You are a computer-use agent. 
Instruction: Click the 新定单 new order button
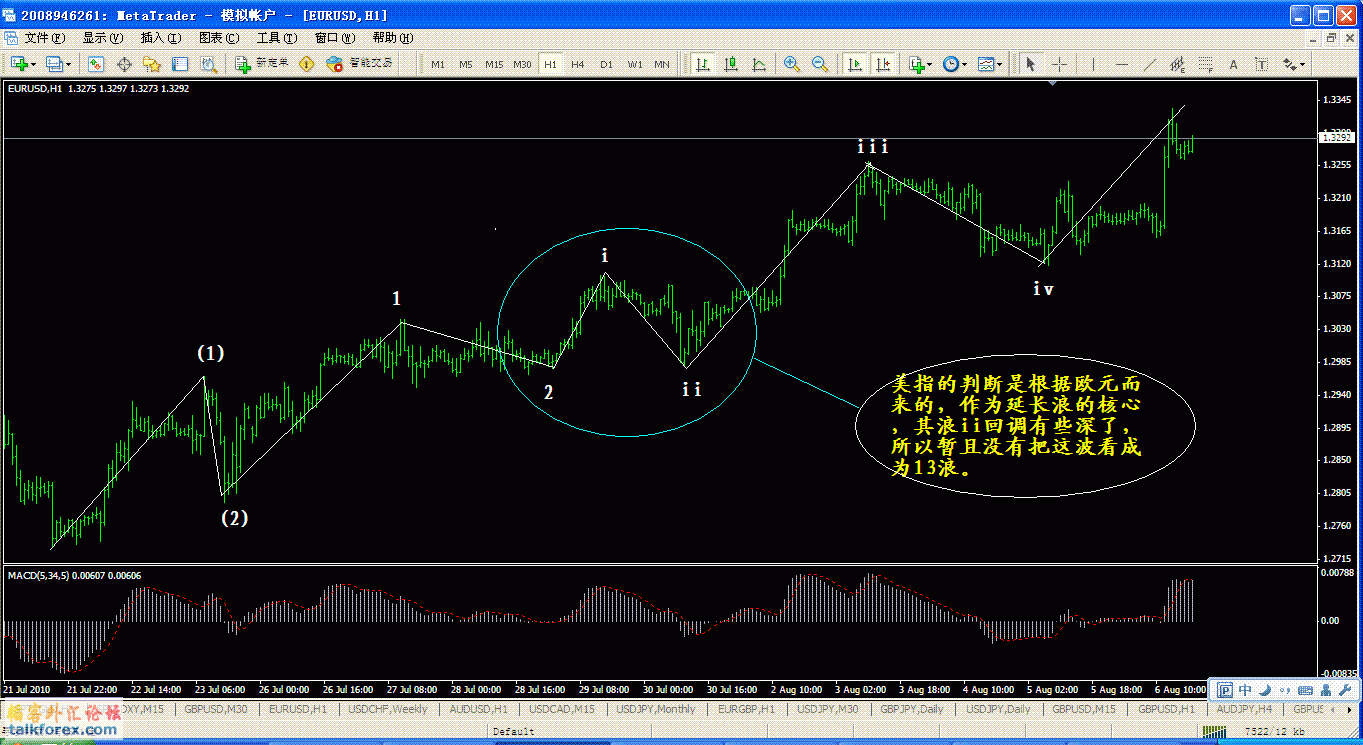point(263,64)
